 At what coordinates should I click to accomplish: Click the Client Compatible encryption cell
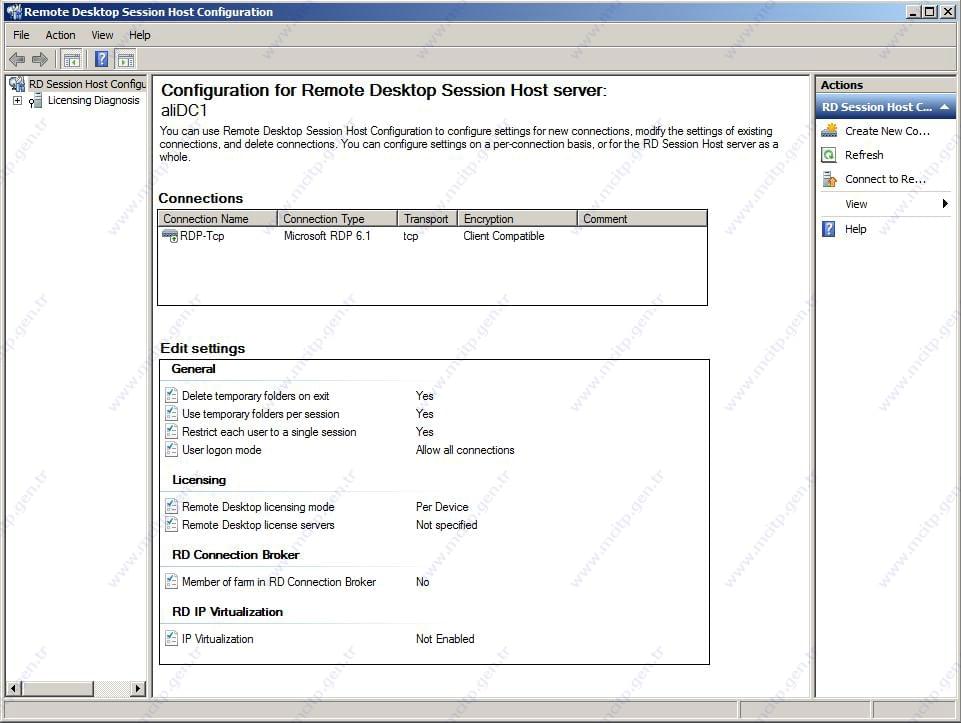(x=504, y=236)
